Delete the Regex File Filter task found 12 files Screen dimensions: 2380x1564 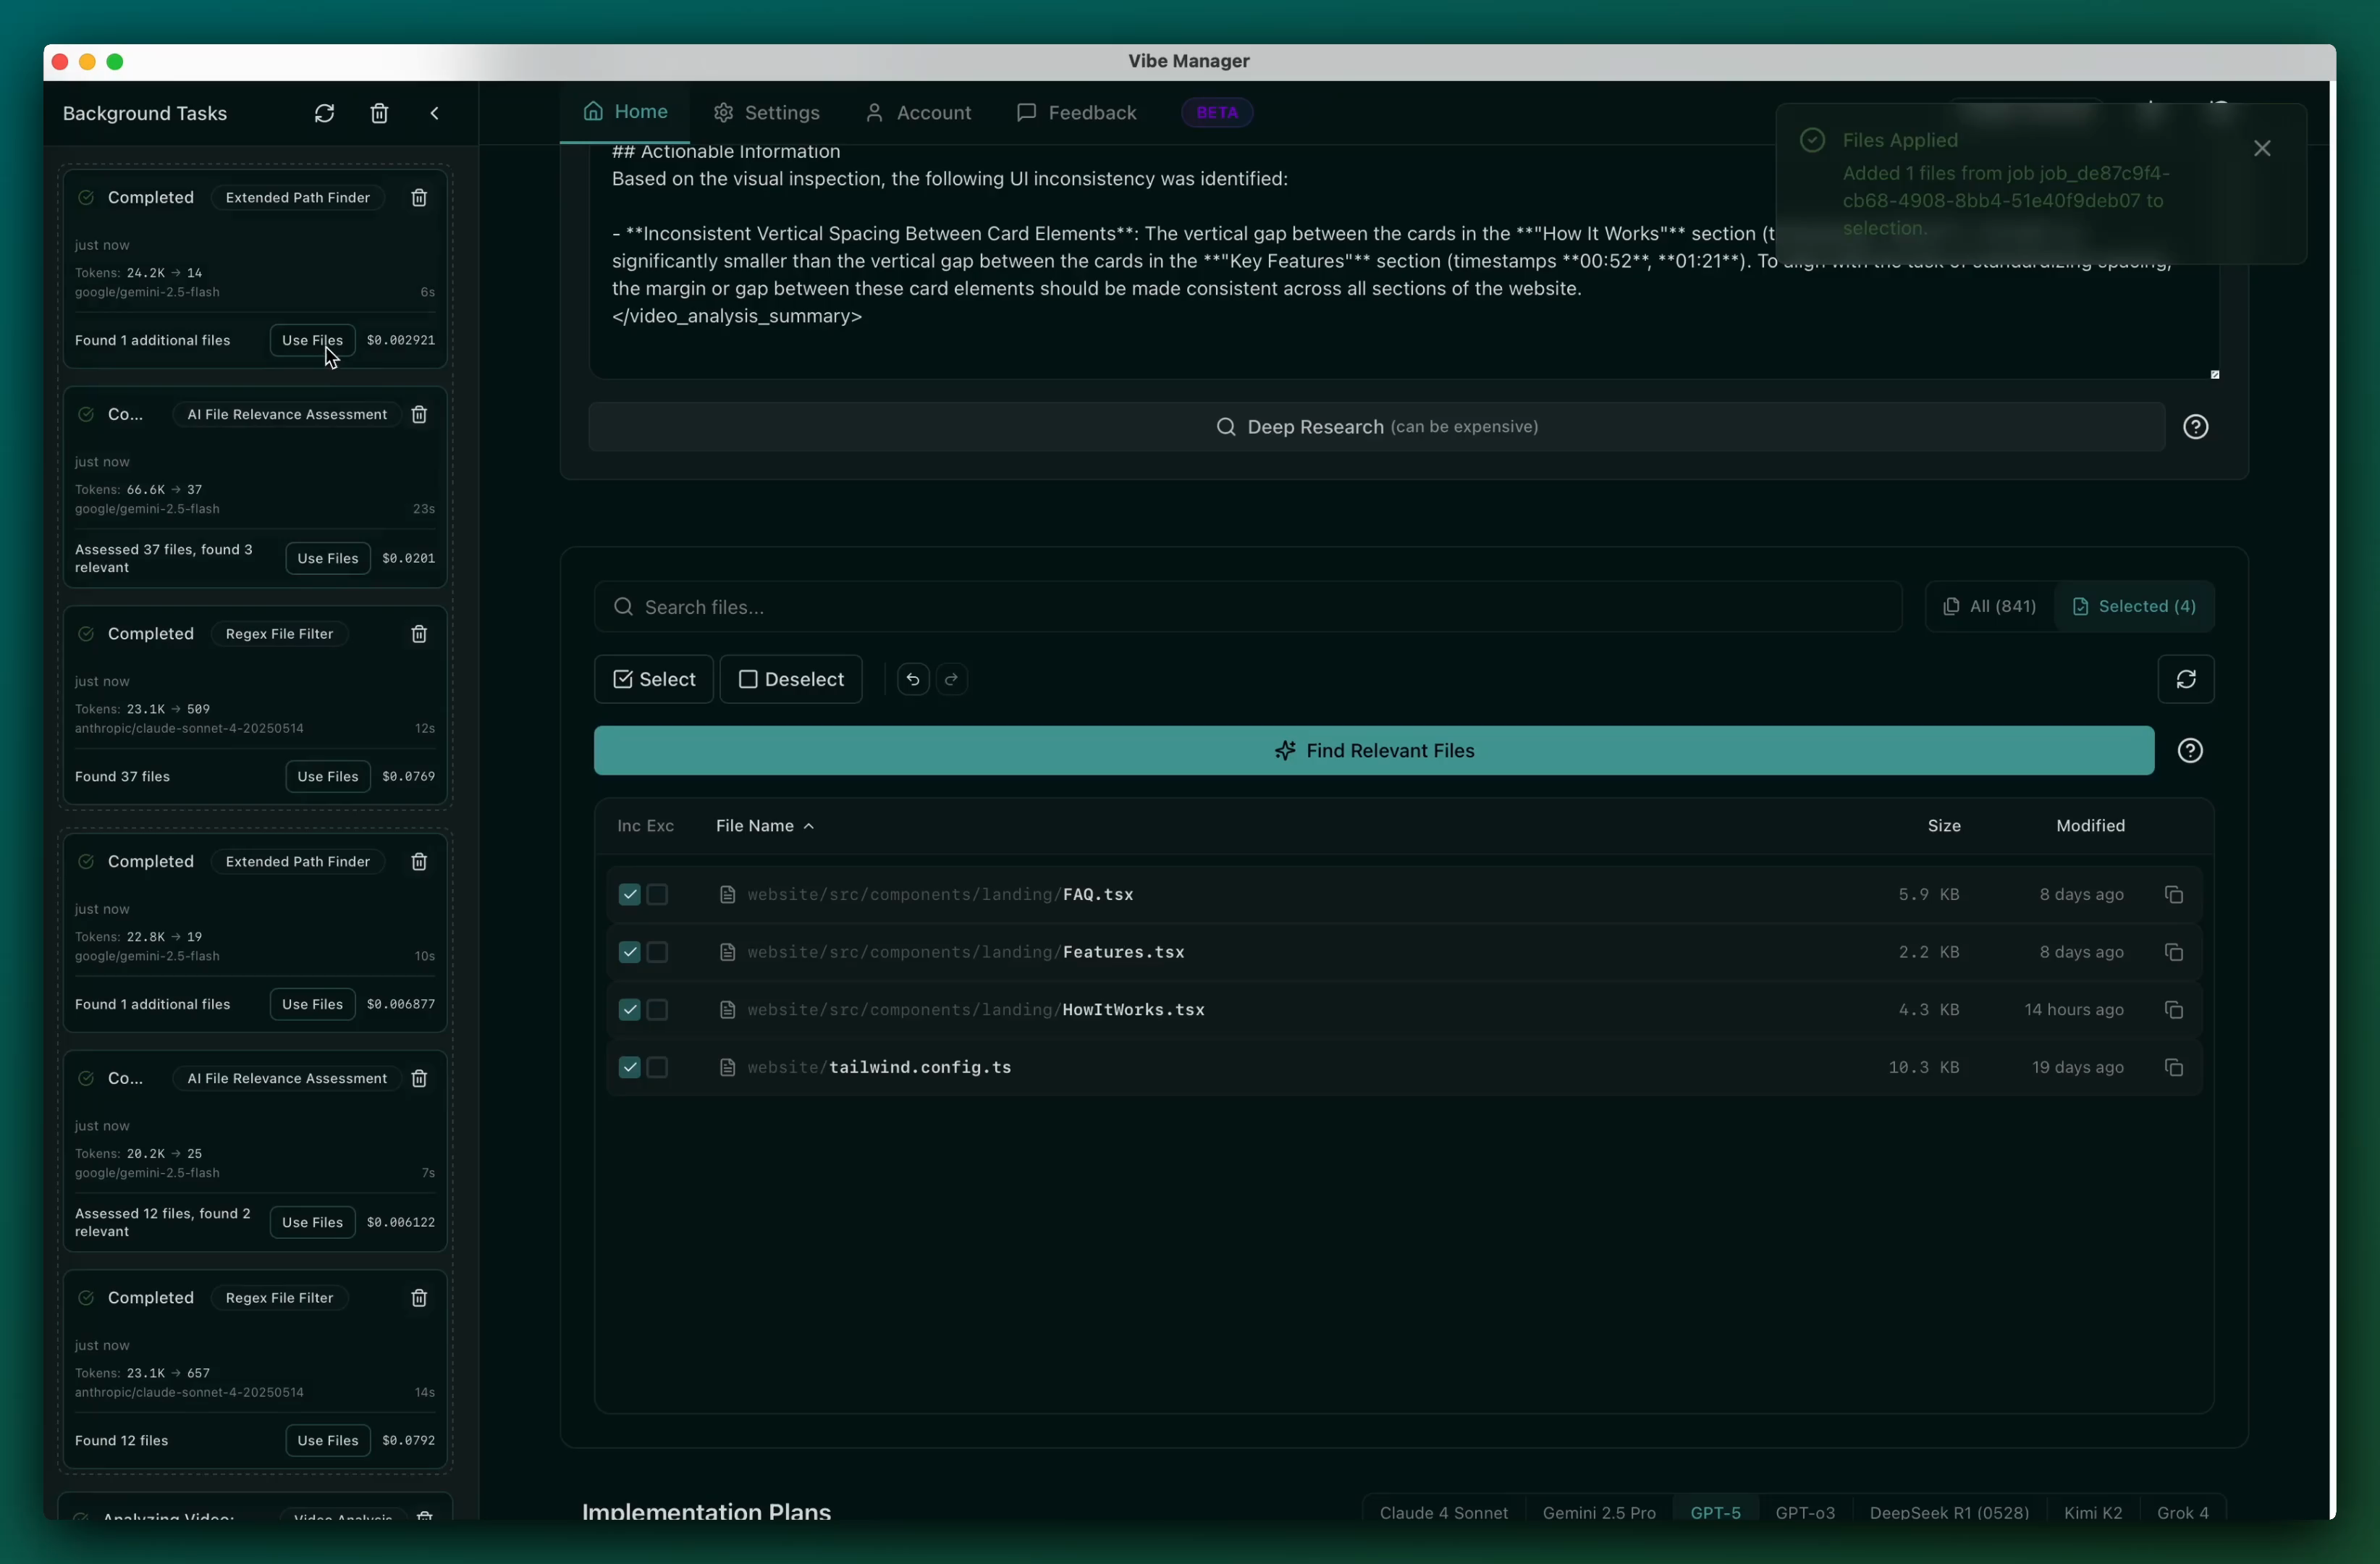(x=419, y=1298)
